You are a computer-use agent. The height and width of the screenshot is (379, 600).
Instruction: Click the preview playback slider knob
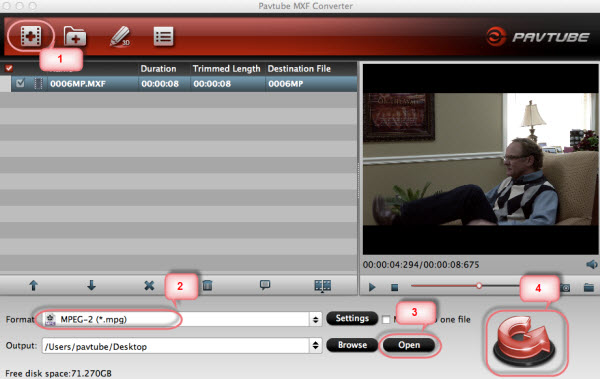tap(479, 286)
